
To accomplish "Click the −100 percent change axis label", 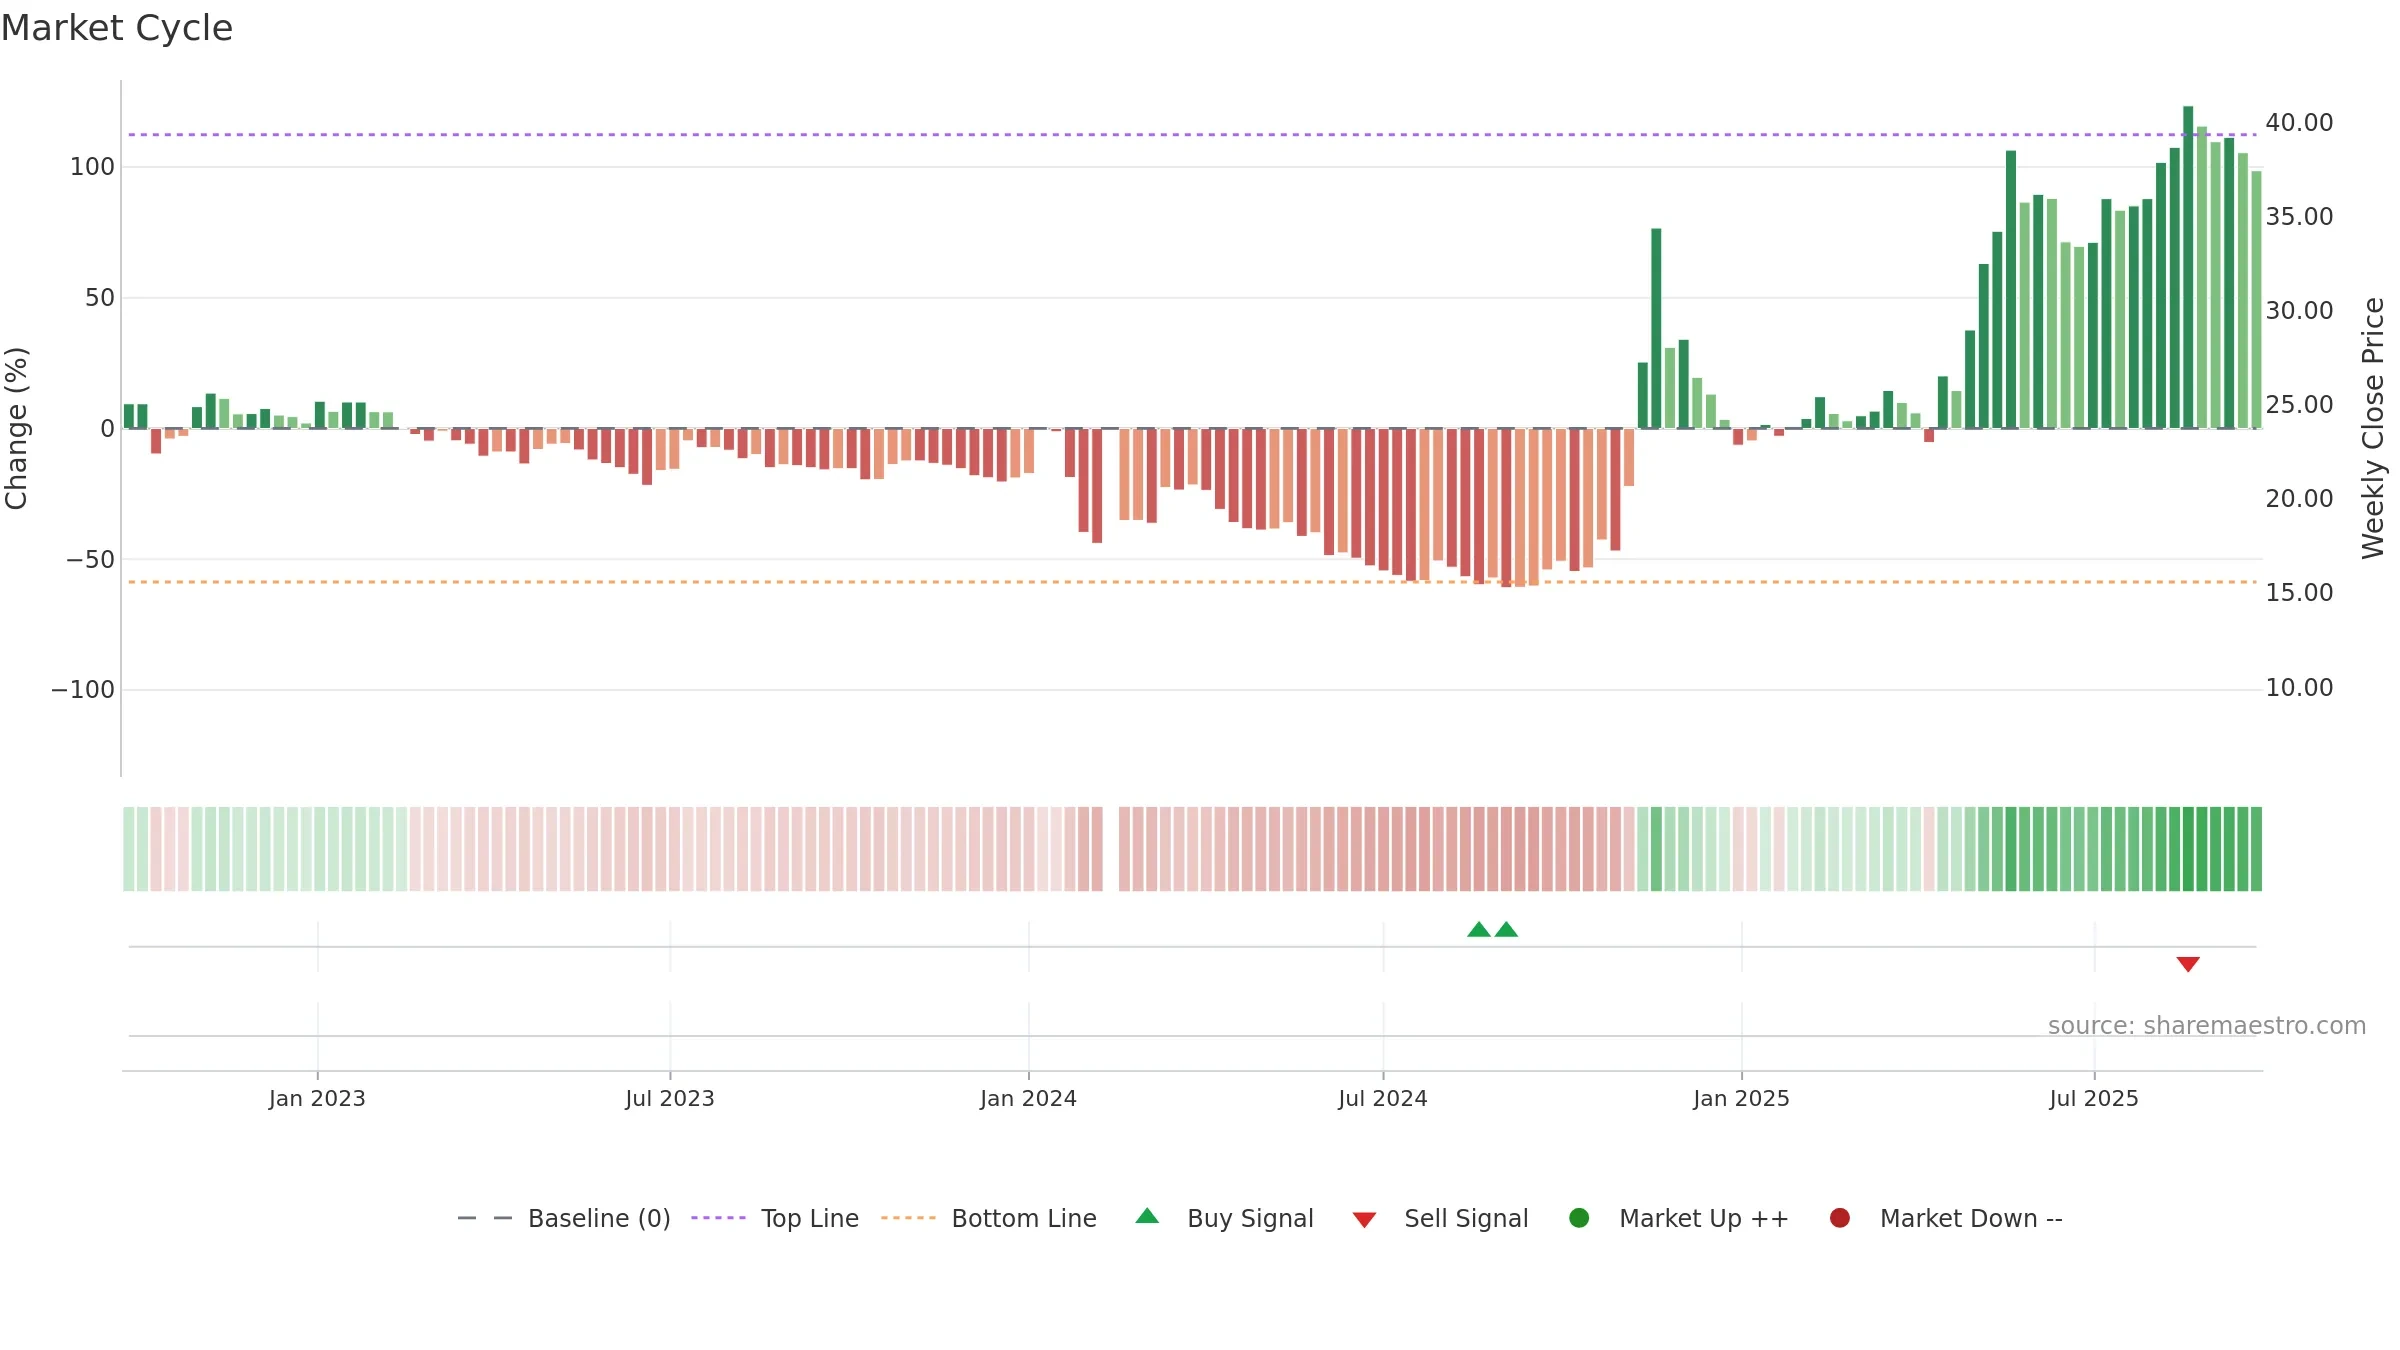I will (x=83, y=690).
